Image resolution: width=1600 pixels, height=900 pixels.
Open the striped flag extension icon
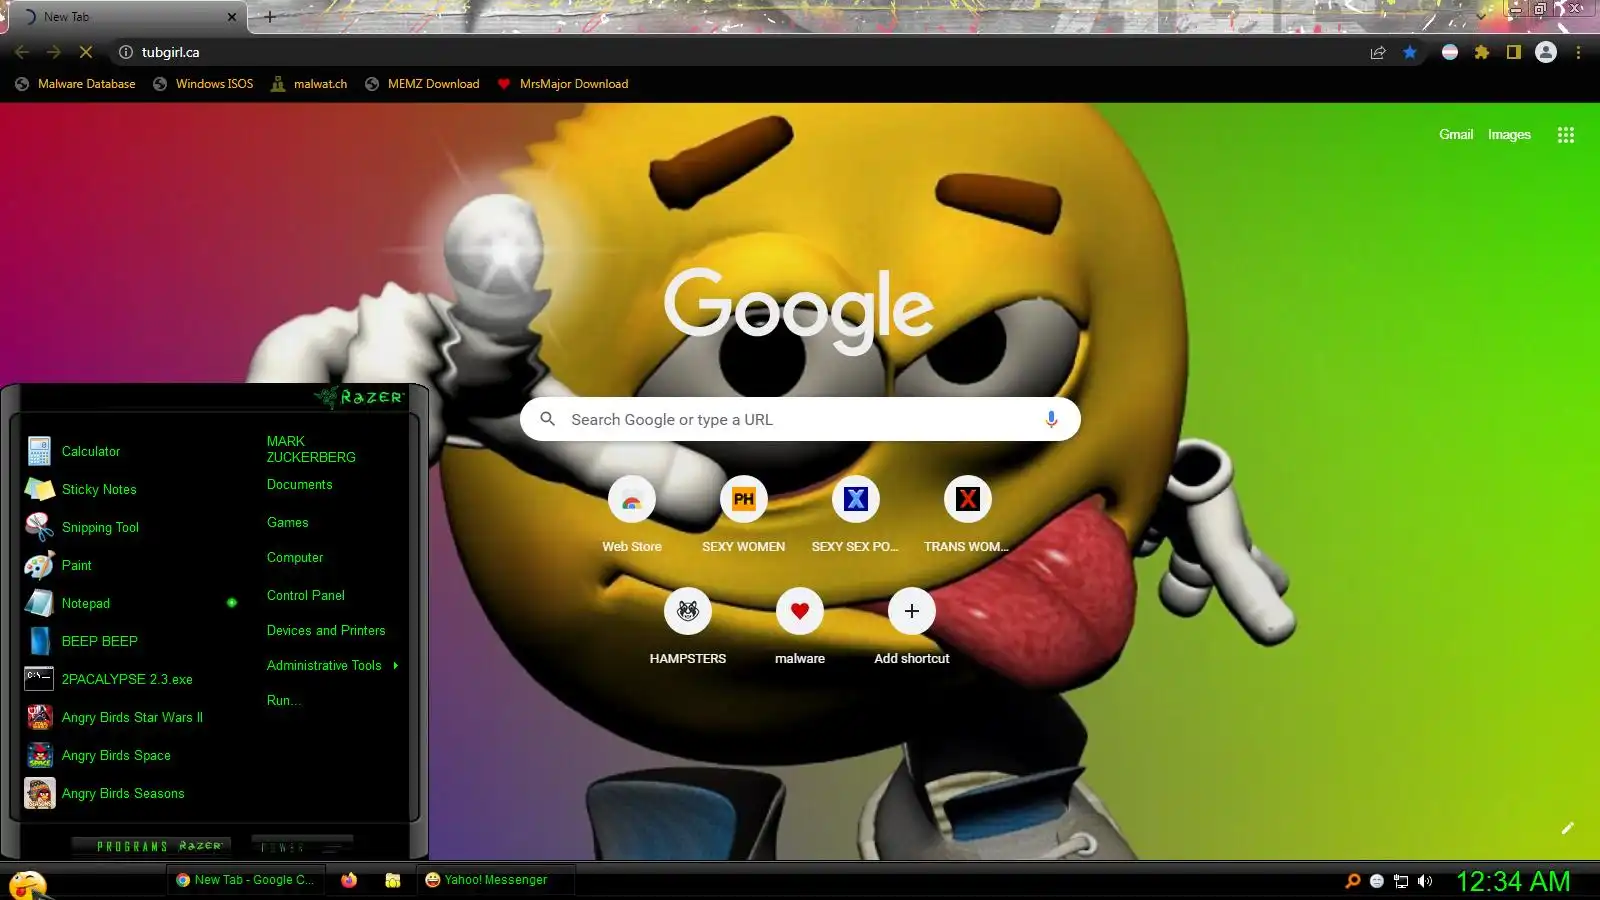pos(1450,52)
